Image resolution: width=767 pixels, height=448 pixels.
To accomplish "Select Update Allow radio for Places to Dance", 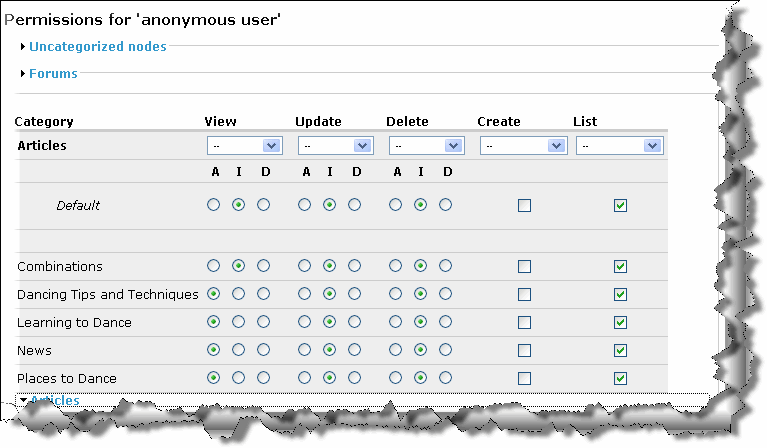I will tap(304, 378).
